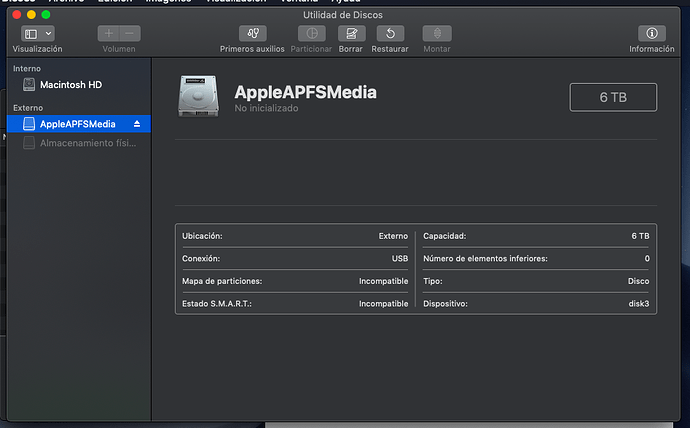Image resolution: width=690 pixels, height=428 pixels.
Task: Click the Montar mount icon
Action: coord(437,33)
